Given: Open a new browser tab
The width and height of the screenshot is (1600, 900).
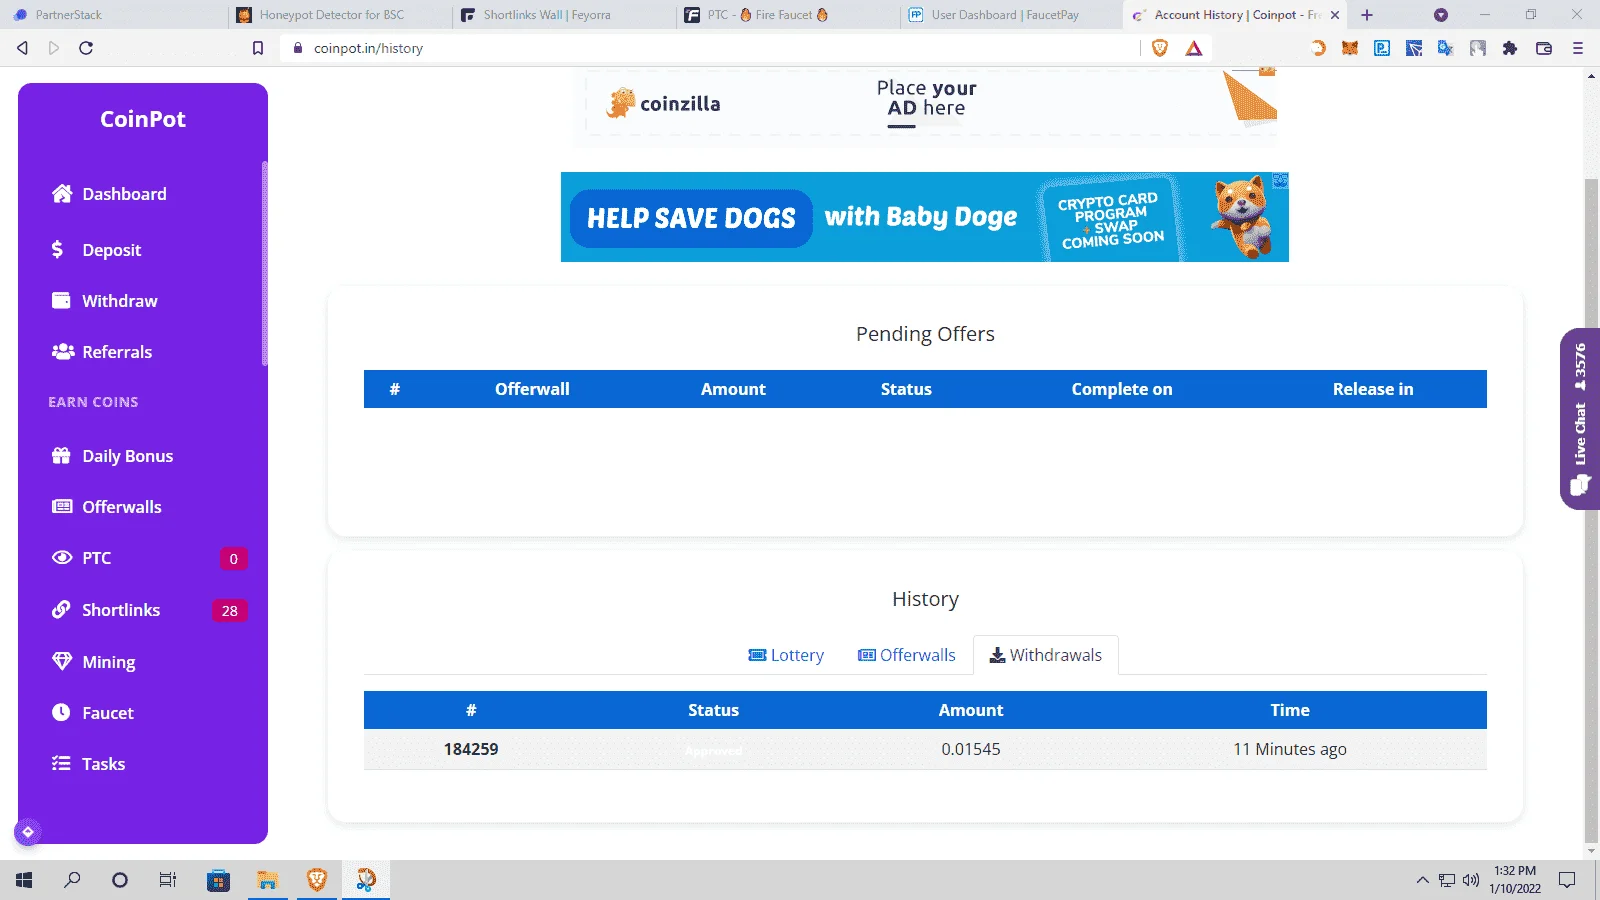Looking at the screenshot, I should tap(1367, 15).
